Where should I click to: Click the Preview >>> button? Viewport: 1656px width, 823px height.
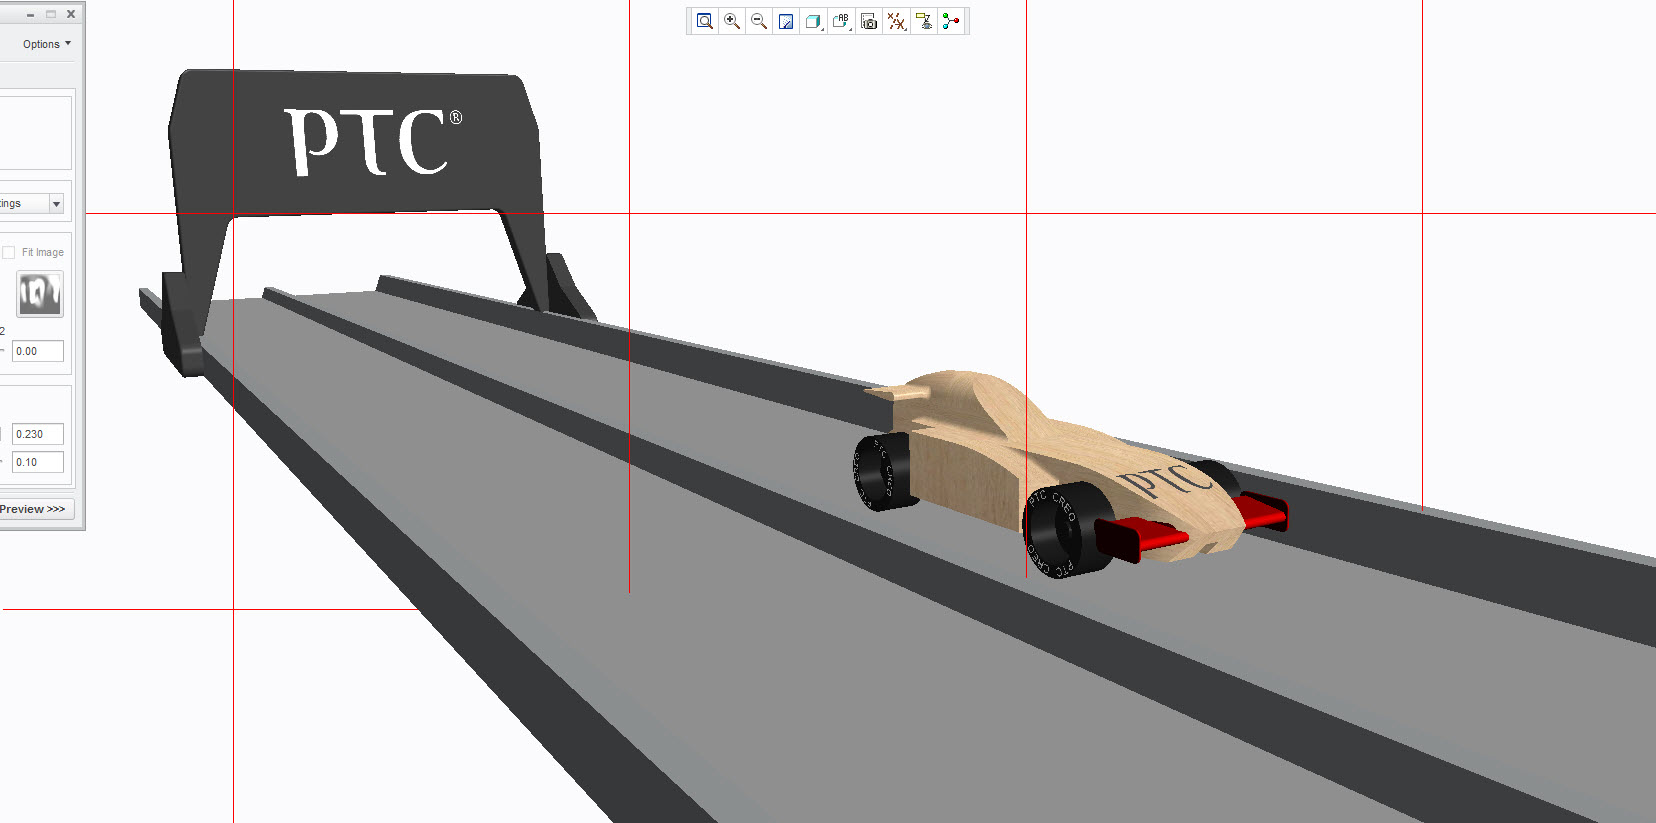(36, 509)
